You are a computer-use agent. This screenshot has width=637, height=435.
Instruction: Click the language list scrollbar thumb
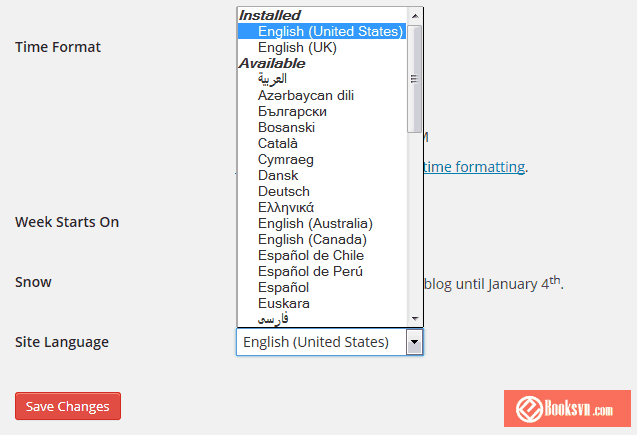coord(414,79)
